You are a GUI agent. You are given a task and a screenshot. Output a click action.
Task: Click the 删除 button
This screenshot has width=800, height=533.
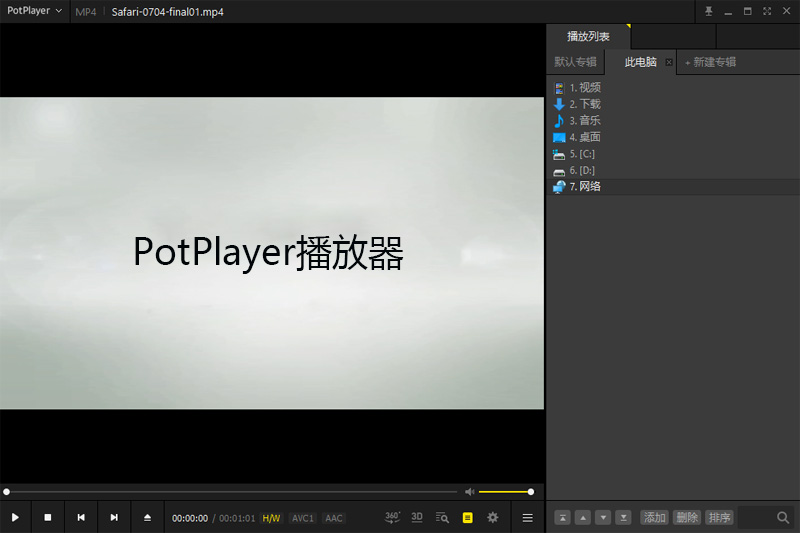click(x=687, y=518)
